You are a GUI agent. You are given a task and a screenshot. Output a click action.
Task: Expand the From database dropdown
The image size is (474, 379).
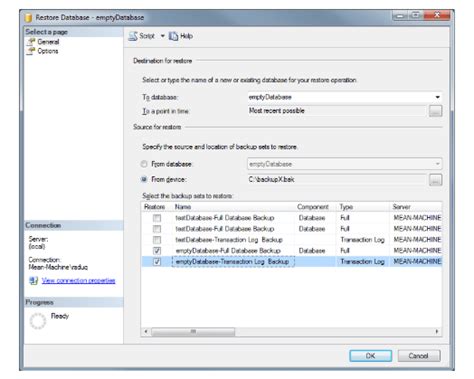(x=438, y=164)
